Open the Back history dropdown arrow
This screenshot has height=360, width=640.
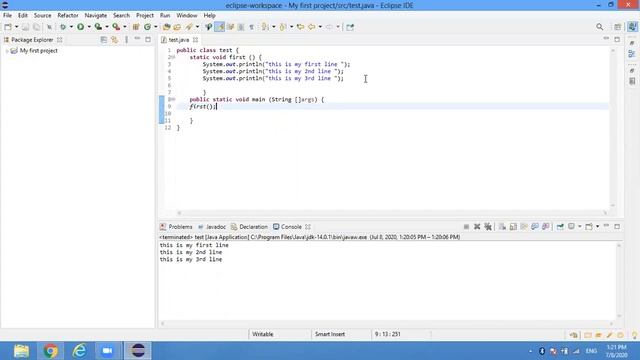pyautogui.click(x=320, y=27)
